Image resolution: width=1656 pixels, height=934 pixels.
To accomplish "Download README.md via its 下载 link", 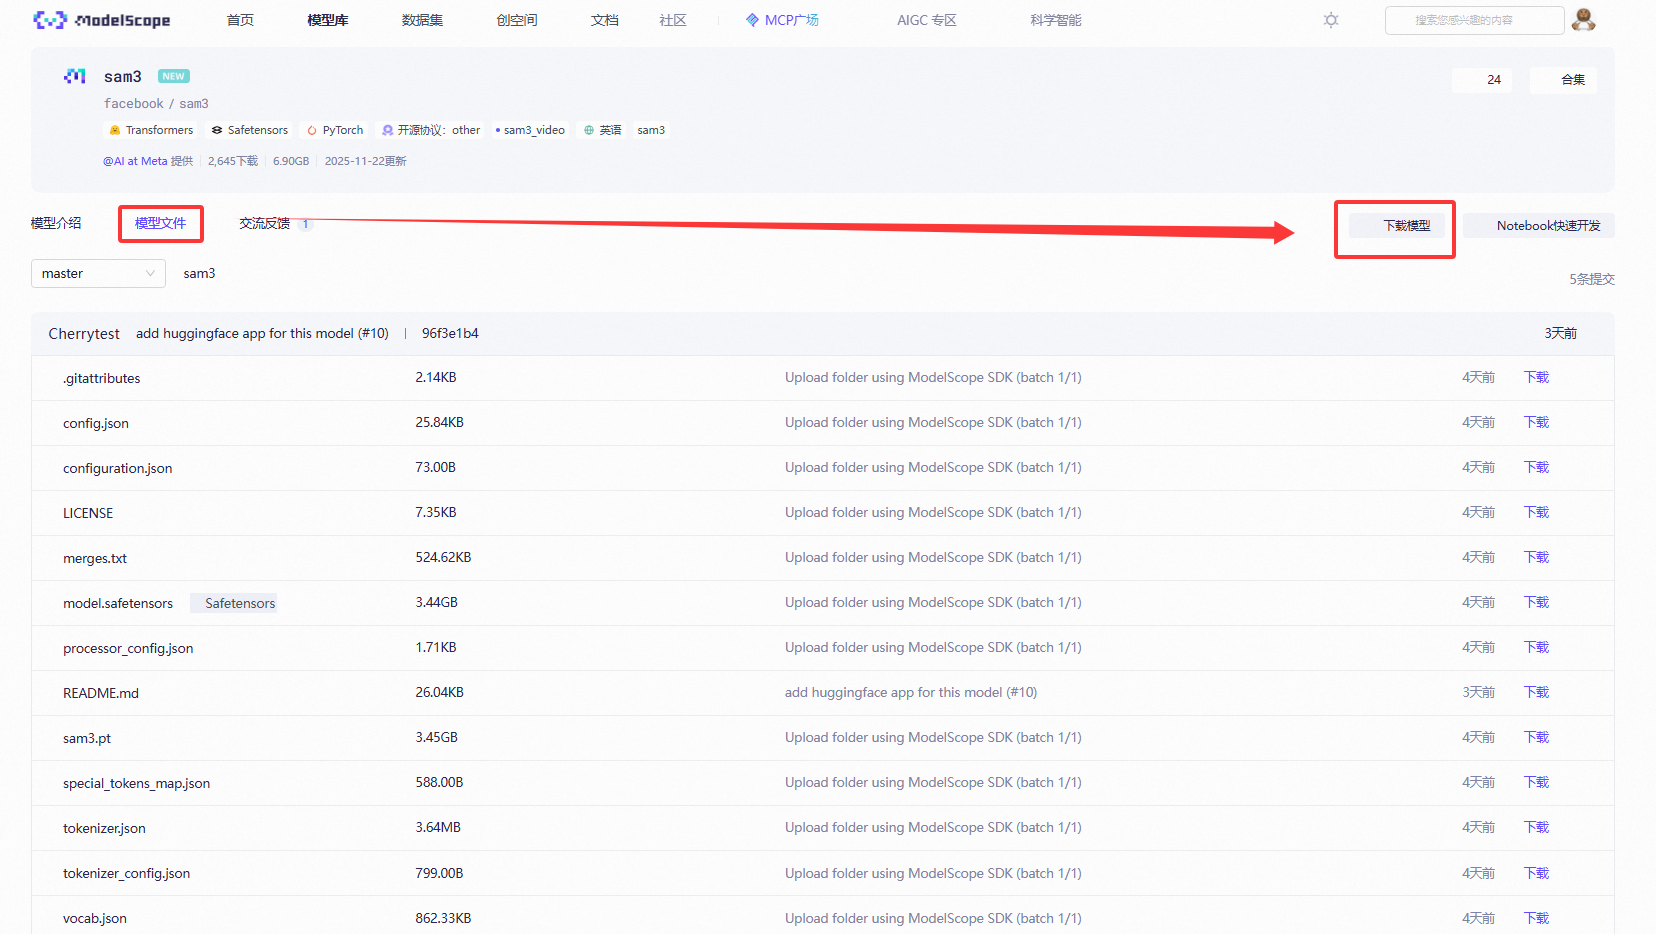I will coord(1536,692).
